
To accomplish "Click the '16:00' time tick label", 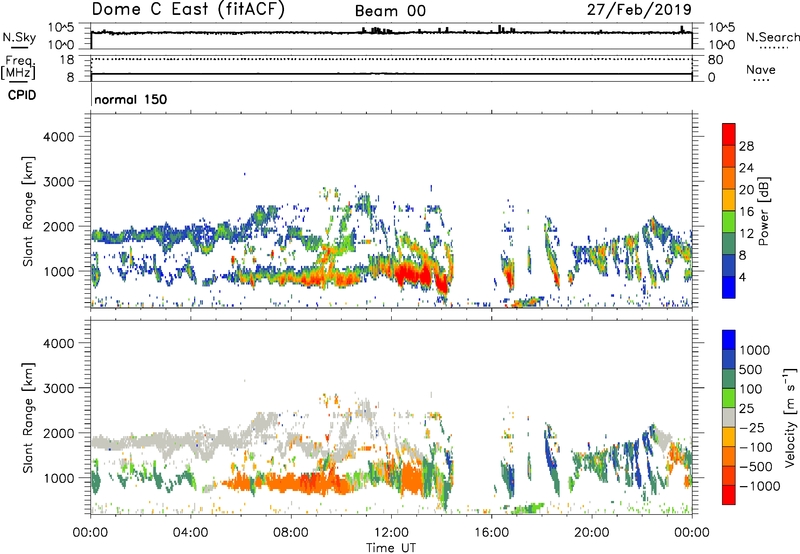I will (491, 532).
